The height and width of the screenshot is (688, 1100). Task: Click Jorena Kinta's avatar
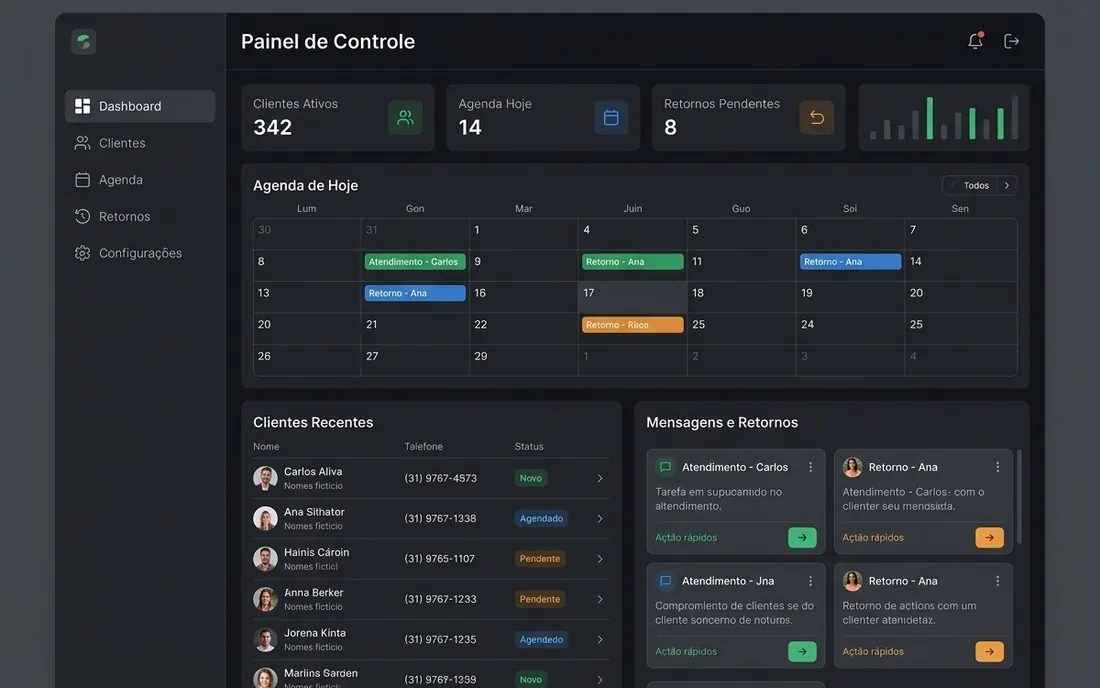[x=265, y=640]
